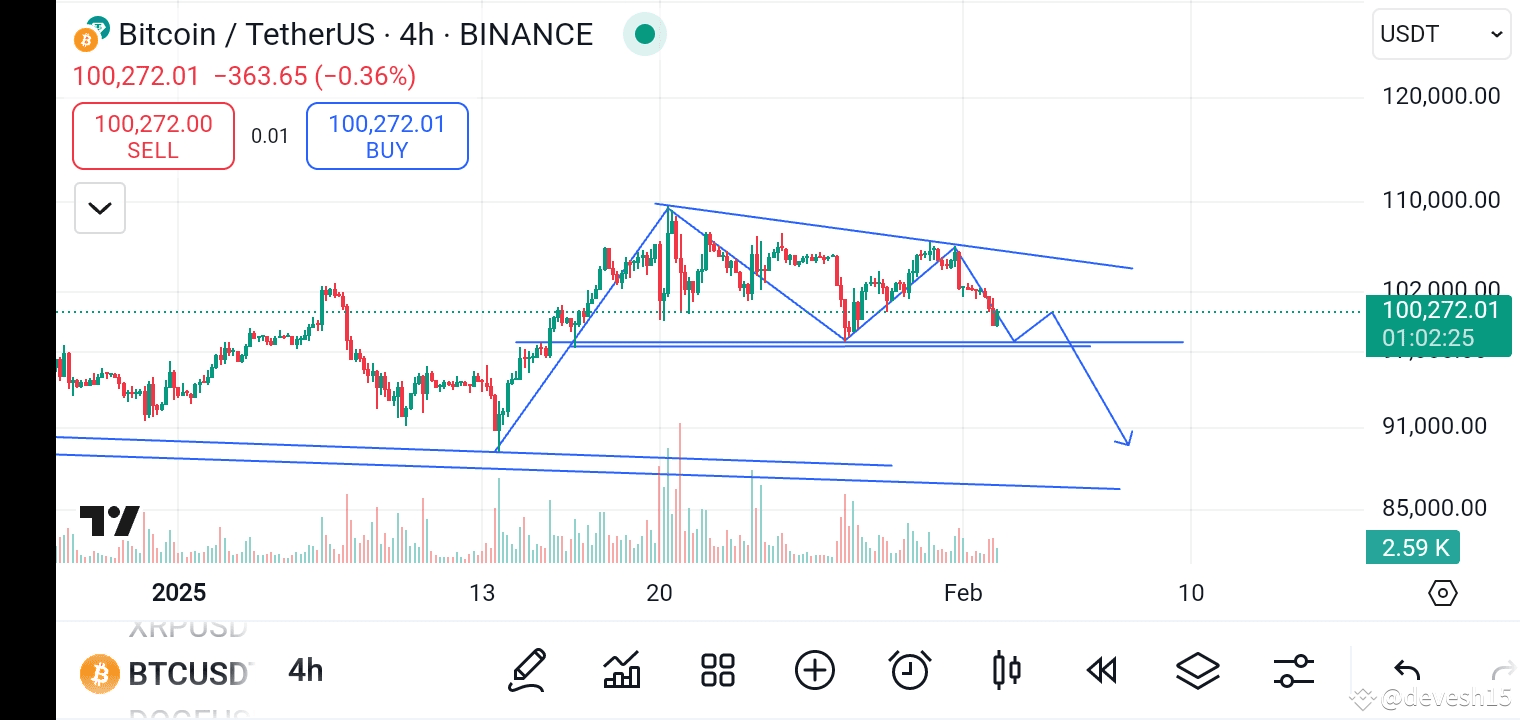This screenshot has height=720, width=1520.
Task: Open the drawing tools pencil icon
Action: [526, 670]
